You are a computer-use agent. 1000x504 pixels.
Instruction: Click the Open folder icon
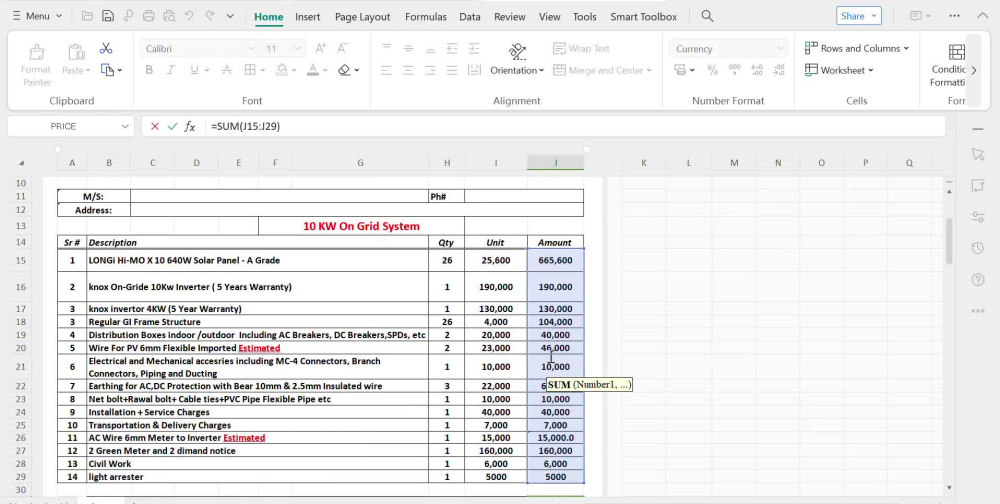point(87,16)
